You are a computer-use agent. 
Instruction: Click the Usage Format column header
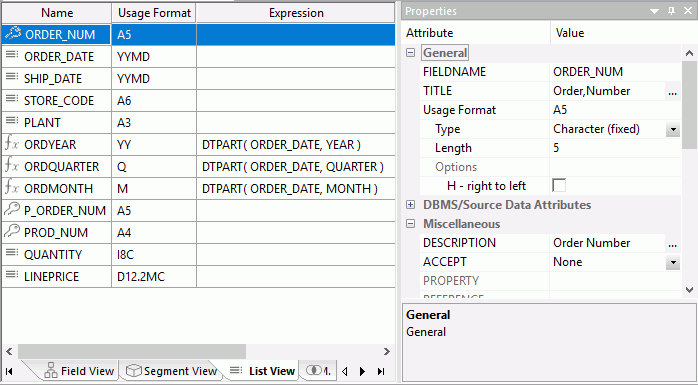pos(154,13)
